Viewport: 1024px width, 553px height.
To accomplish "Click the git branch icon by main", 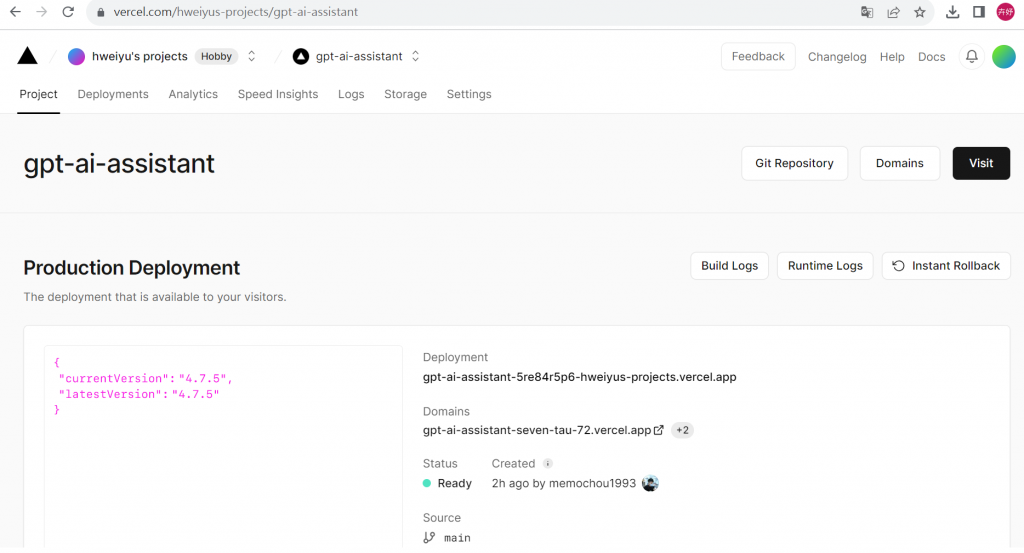I will pos(429,537).
